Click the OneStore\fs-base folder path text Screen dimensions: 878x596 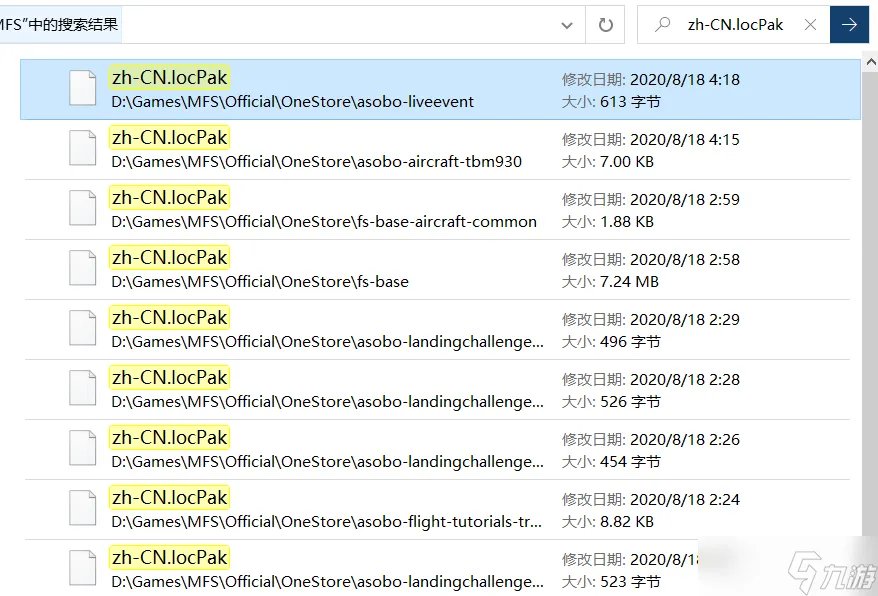[260, 282]
